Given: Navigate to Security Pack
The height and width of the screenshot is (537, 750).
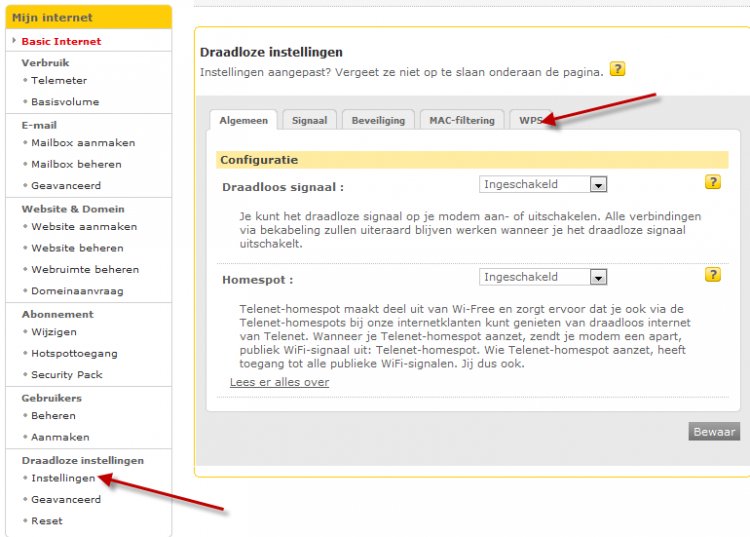Looking at the screenshot, I should coord(67,375).
